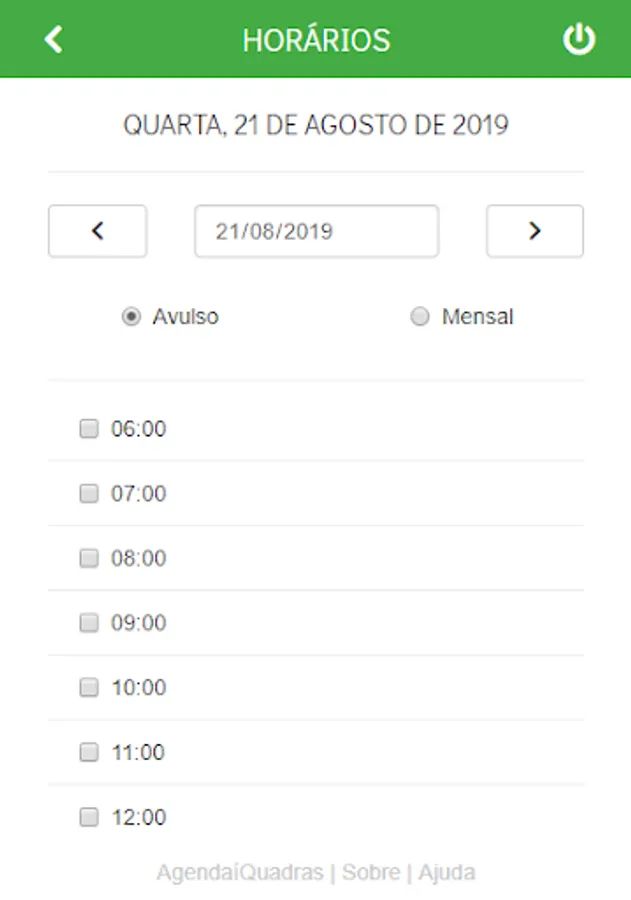Open the AgendaíQuadras footer link
Screen dimensions: 631x900
[240, 872]
